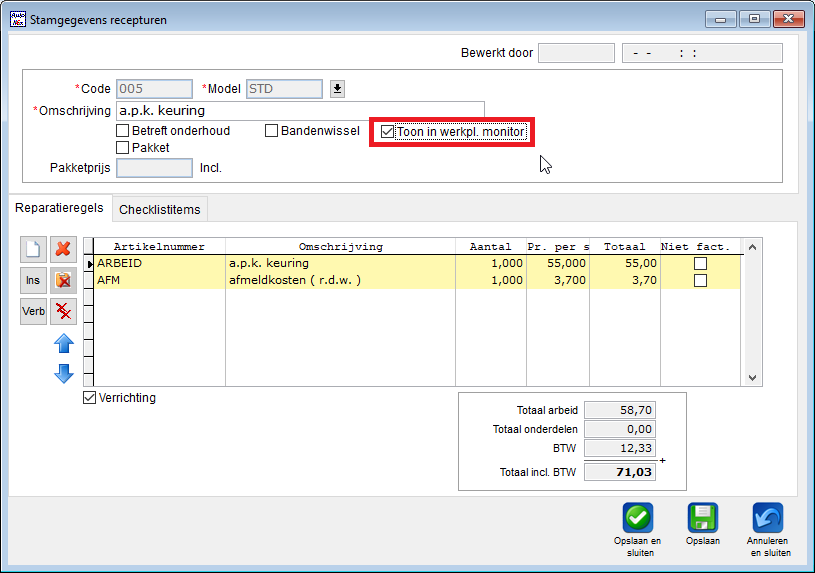Image resolution: width=815 pixels, height=573 pixels.
Task: Toggle the Bandenwissel checkbox
Action: click(271, 131)
